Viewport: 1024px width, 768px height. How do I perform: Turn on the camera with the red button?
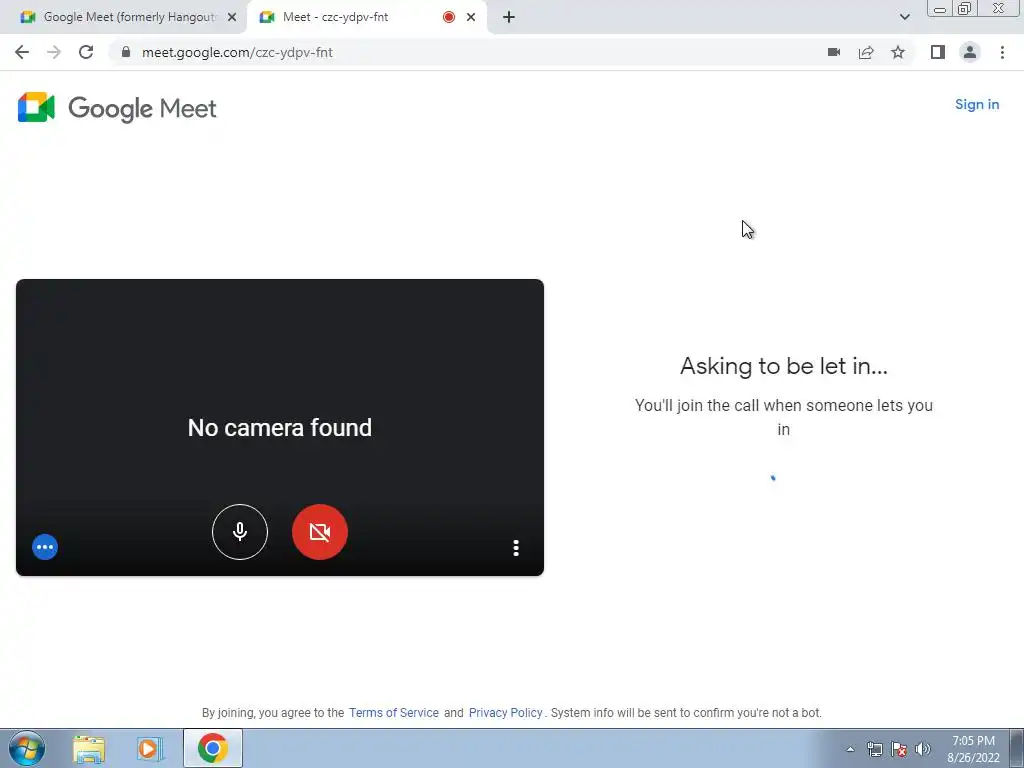[320, 532]
